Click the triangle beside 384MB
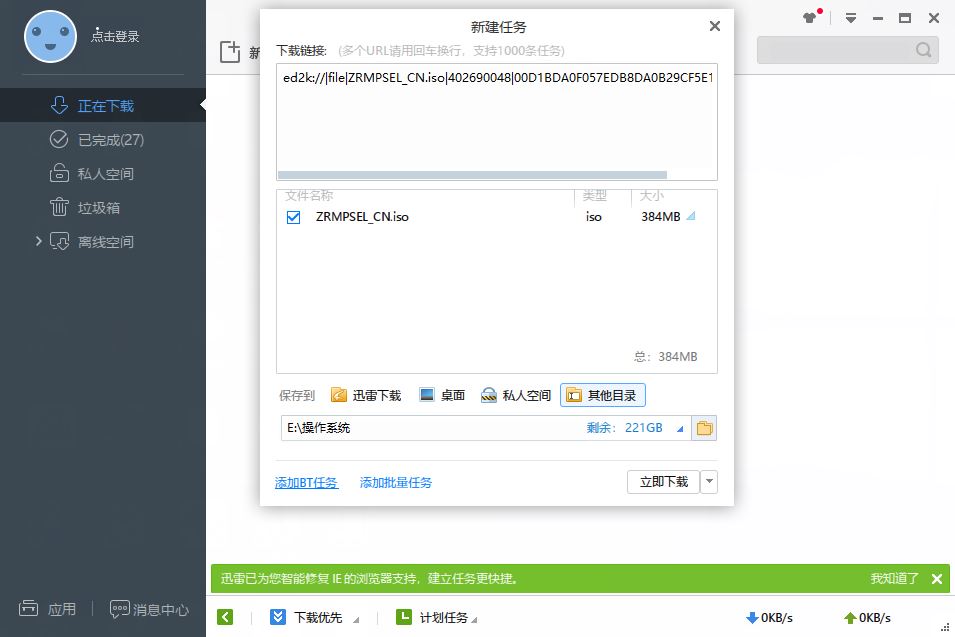 click(x=691, y=216)
